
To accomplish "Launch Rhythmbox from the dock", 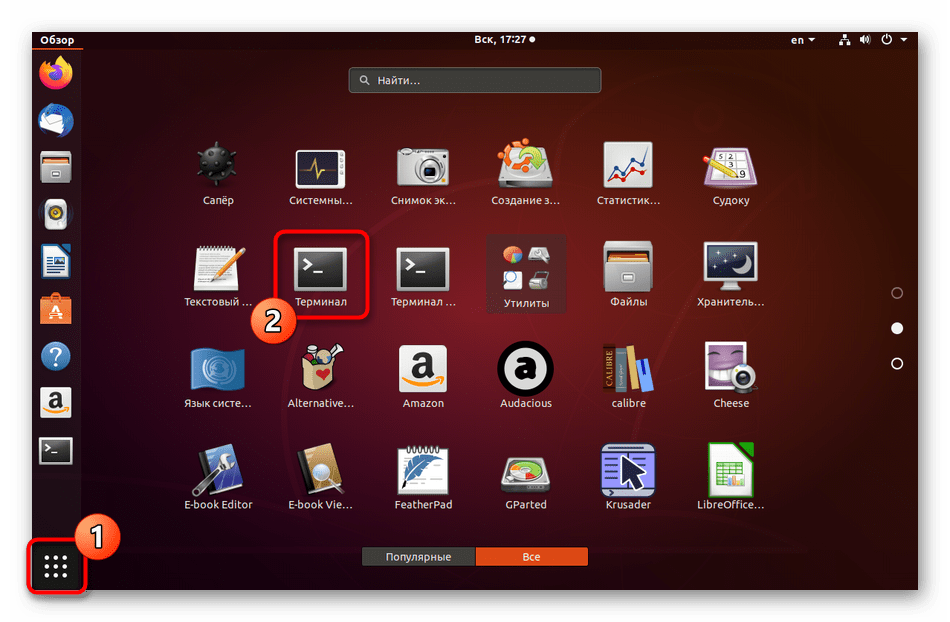I will pos(56,214).
